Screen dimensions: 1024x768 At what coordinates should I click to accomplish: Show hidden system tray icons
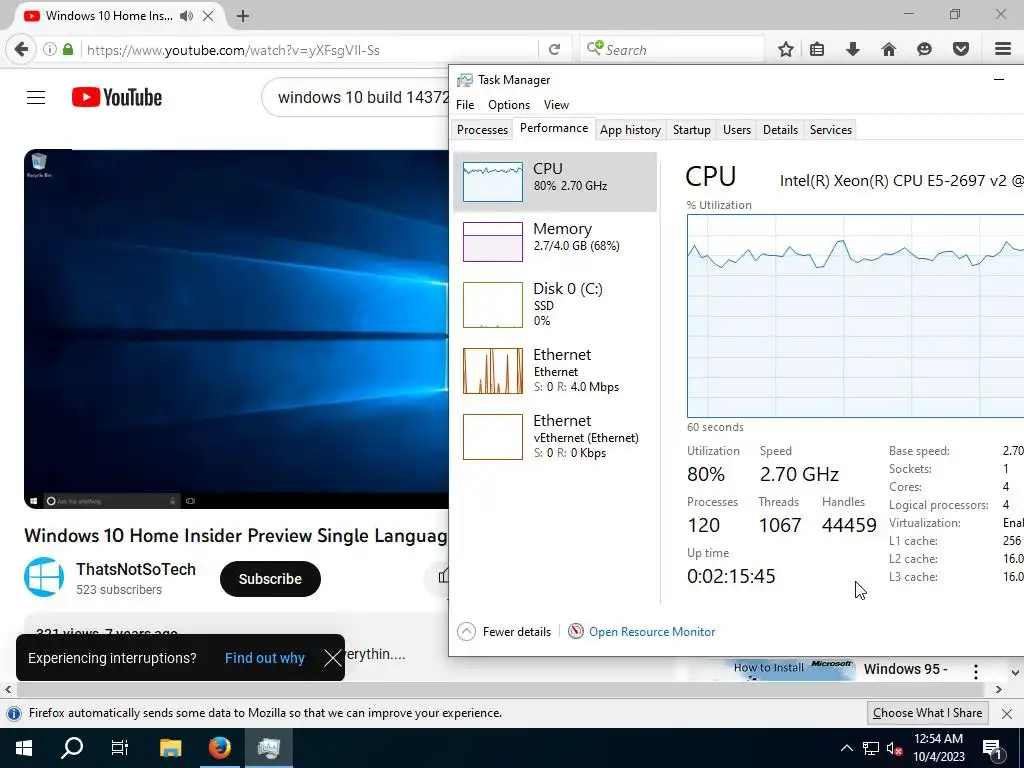[x=846, y=748]
